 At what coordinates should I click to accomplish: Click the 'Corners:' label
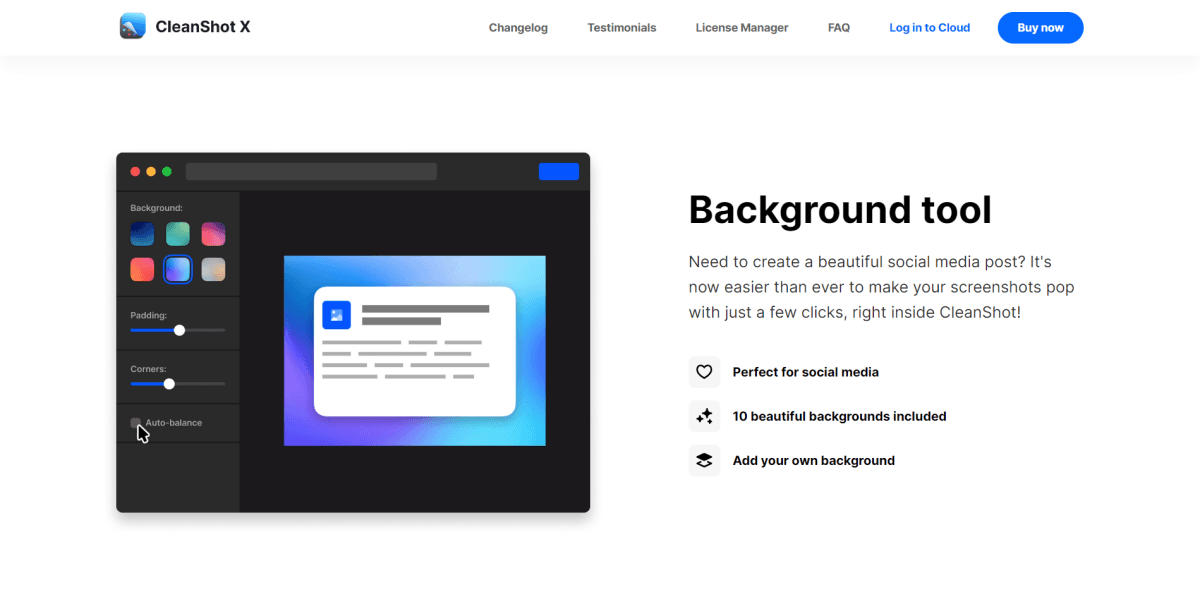(x=148, y=369)
